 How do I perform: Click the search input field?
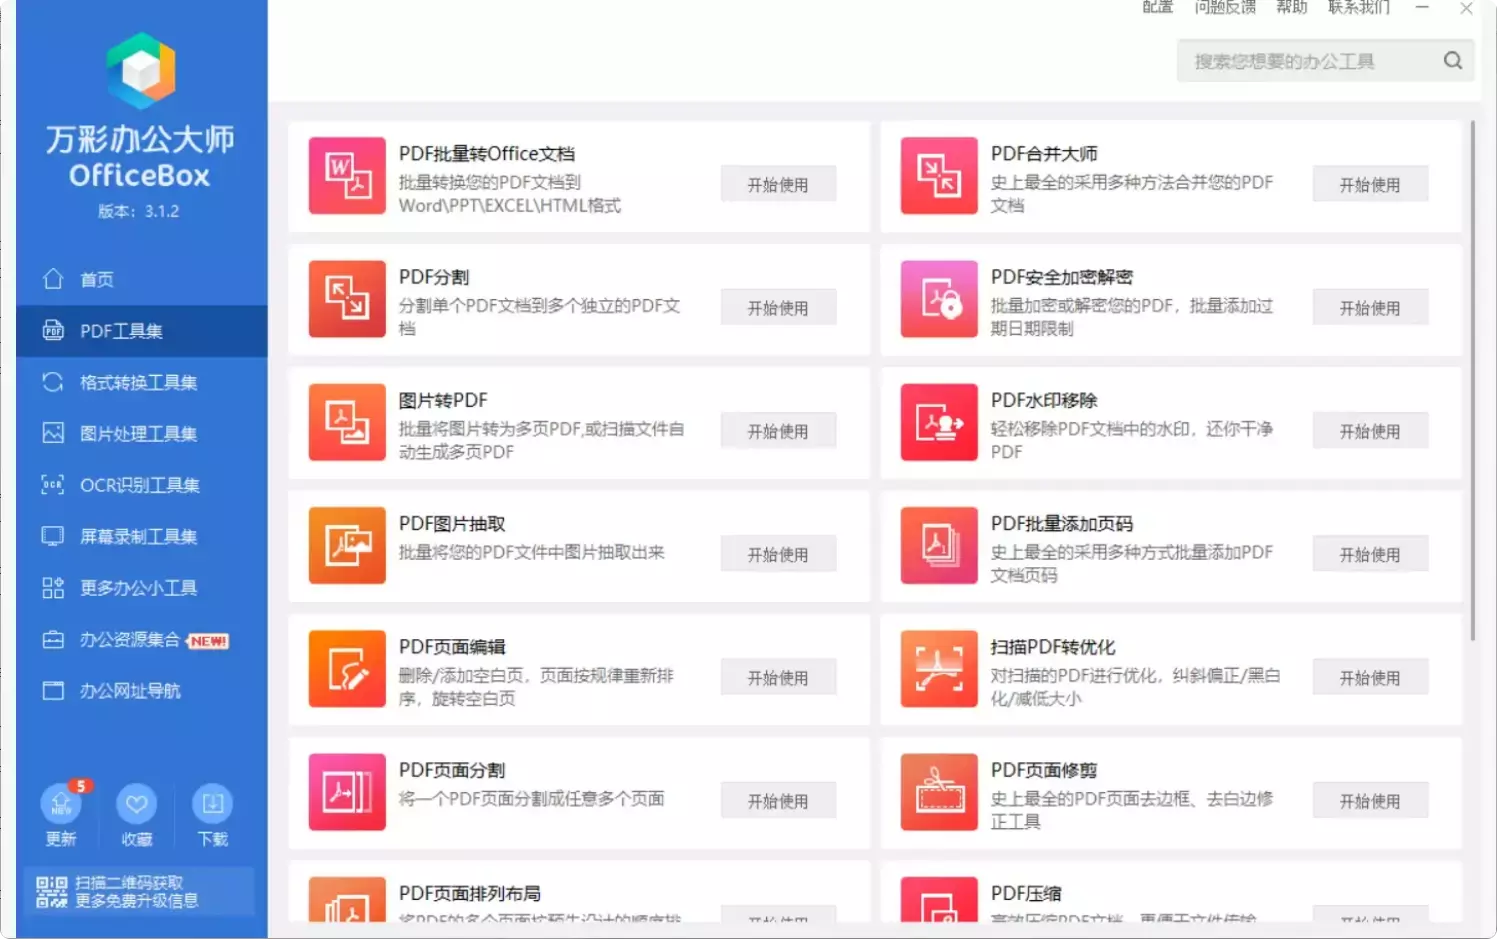1300,60
